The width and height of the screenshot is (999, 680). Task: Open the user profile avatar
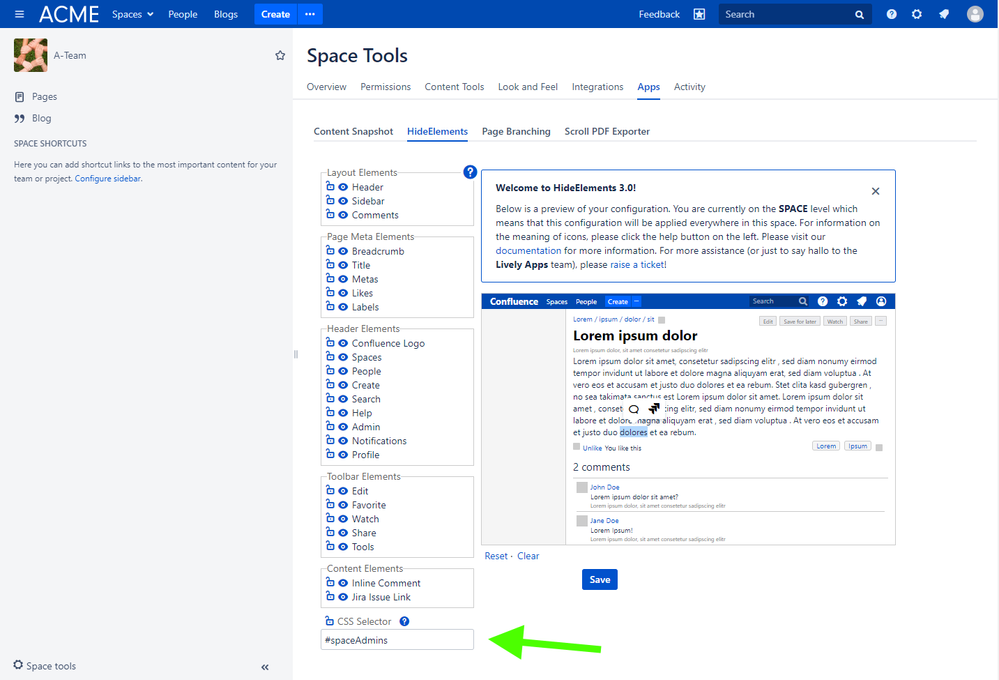click(975, 14)
